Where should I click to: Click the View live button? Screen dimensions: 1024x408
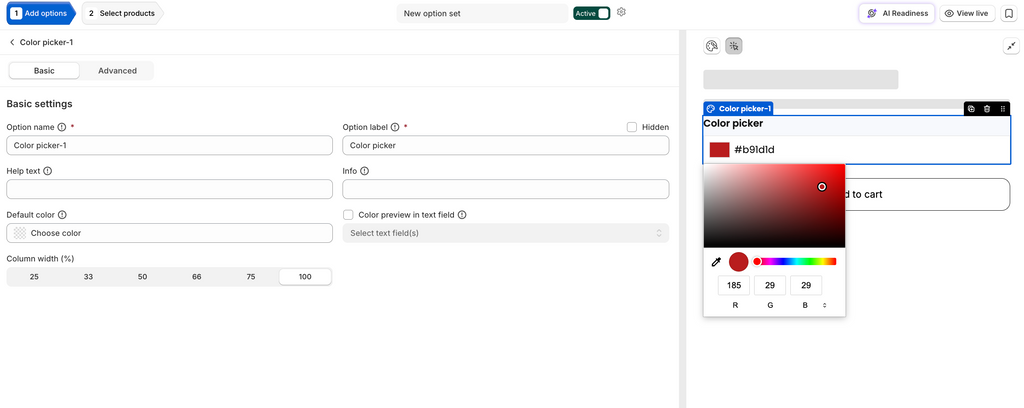click(x=967, y=13)
